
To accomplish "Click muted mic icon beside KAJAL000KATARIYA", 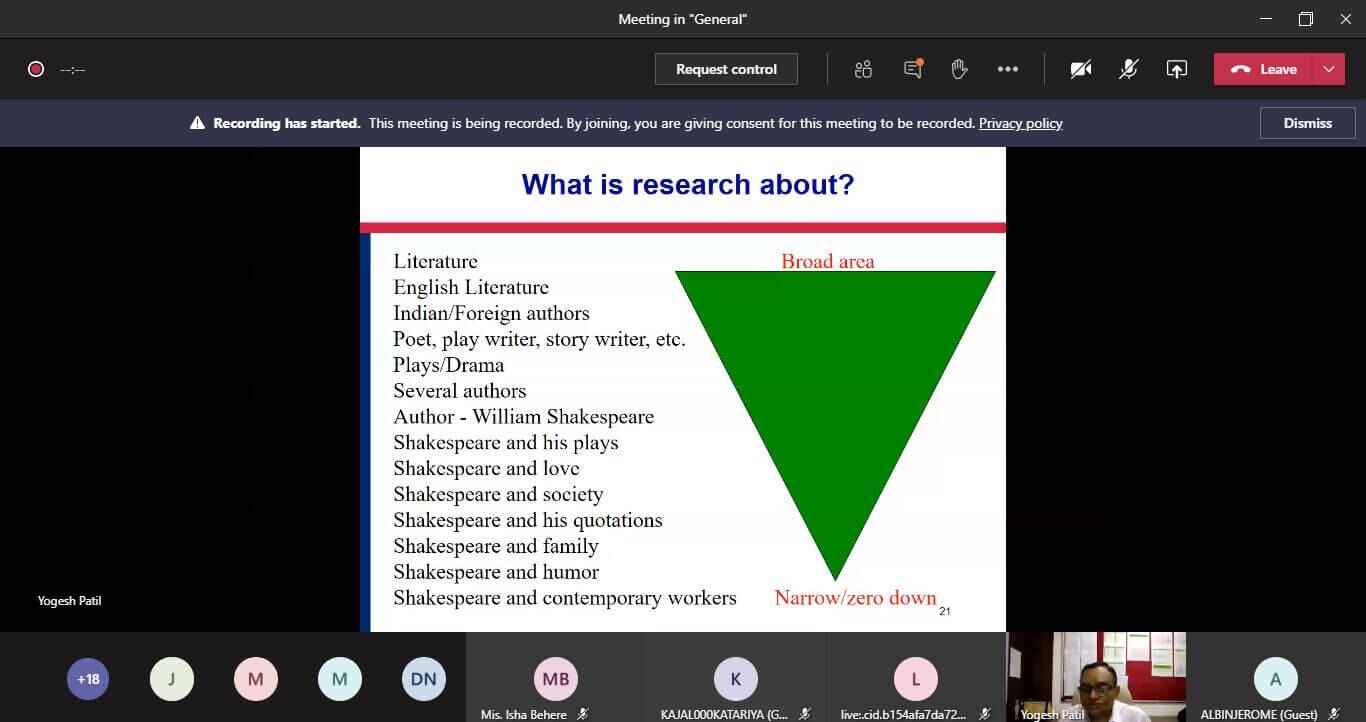I will click(805, 714).
